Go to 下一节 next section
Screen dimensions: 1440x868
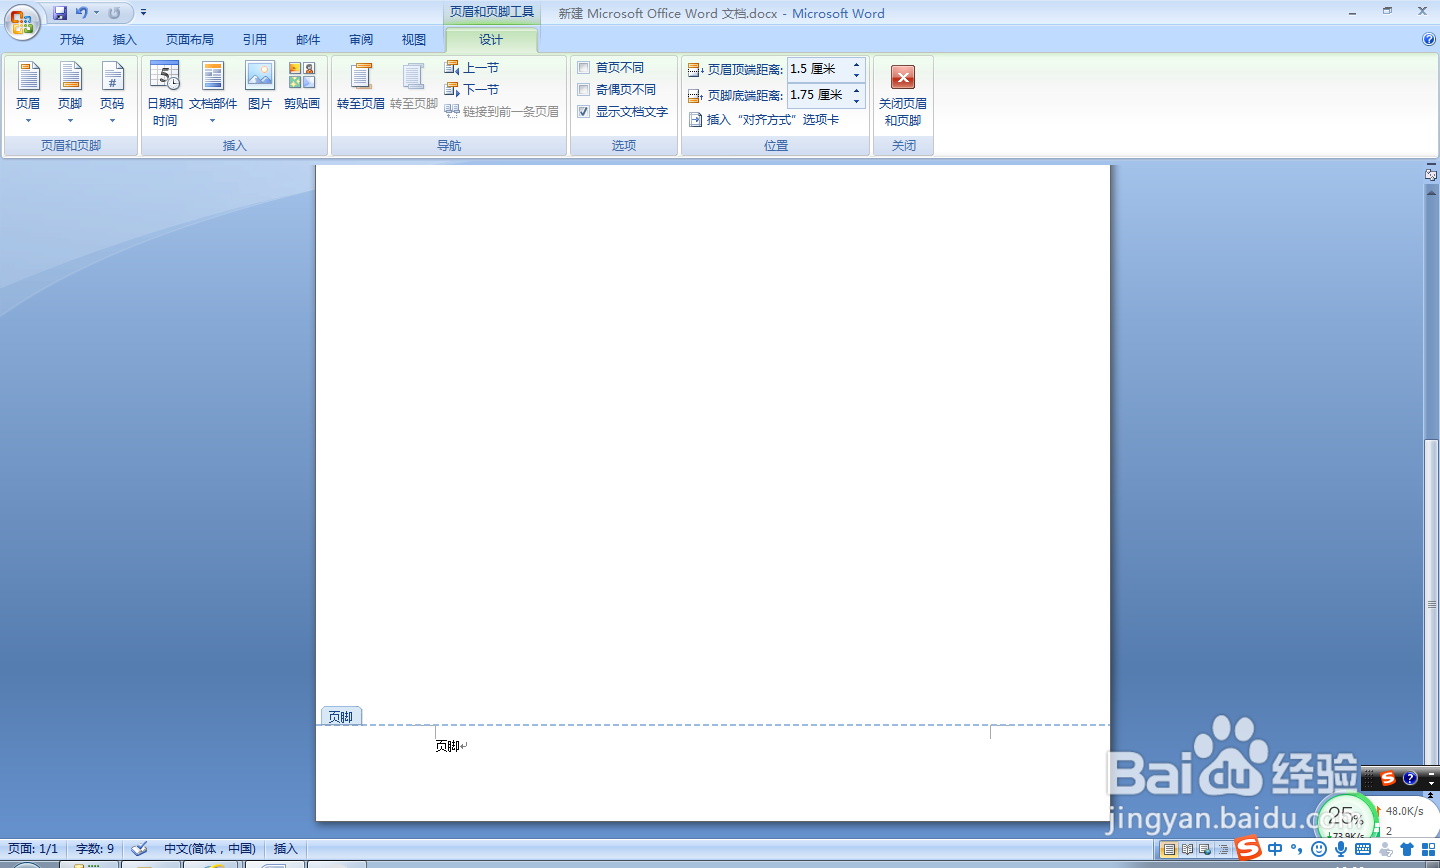pyautogui.click(x=472, y=90)
